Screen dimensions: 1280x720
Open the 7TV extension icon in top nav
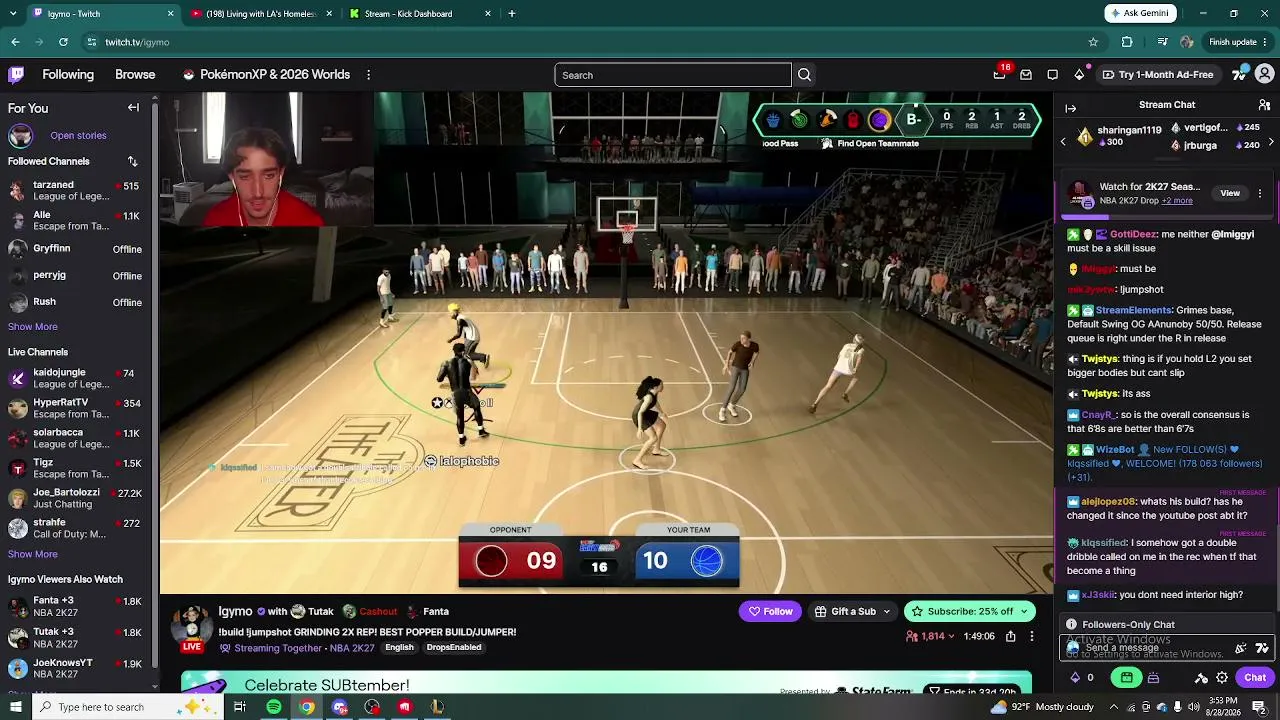[1240, 75]
